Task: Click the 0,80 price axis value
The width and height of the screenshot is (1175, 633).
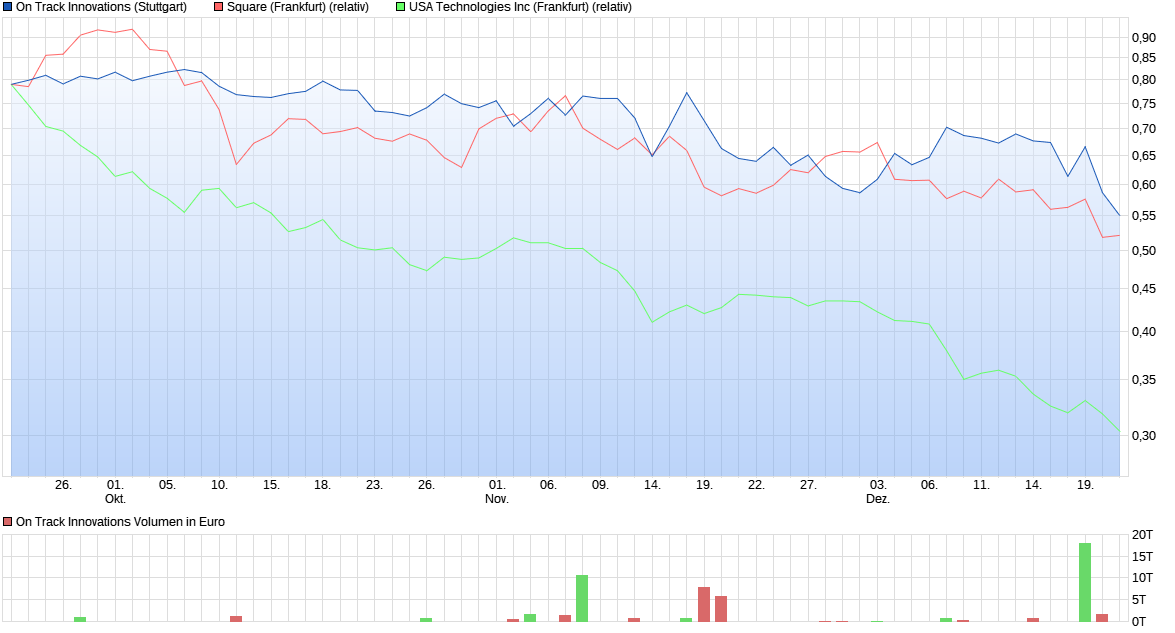Action: (1144, 79)
